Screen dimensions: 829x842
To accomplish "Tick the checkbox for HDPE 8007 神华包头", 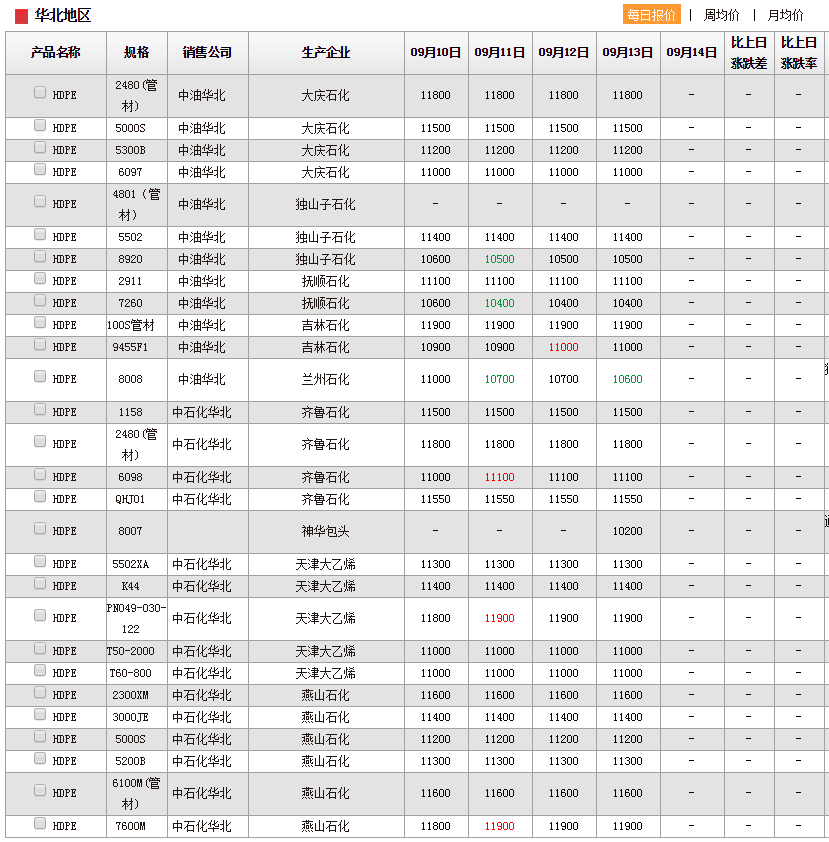I will pos(40,528).
